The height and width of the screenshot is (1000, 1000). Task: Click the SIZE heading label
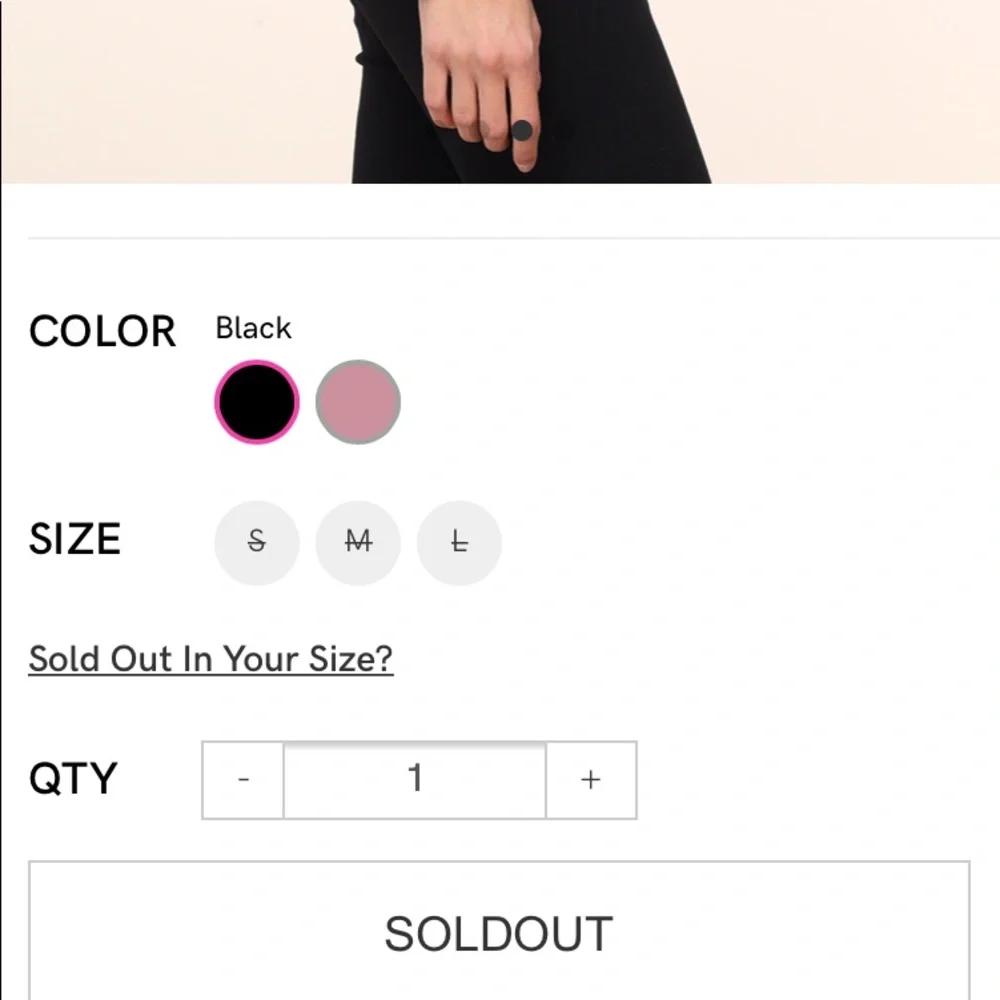pyautogui.click(x=75, y=539)
